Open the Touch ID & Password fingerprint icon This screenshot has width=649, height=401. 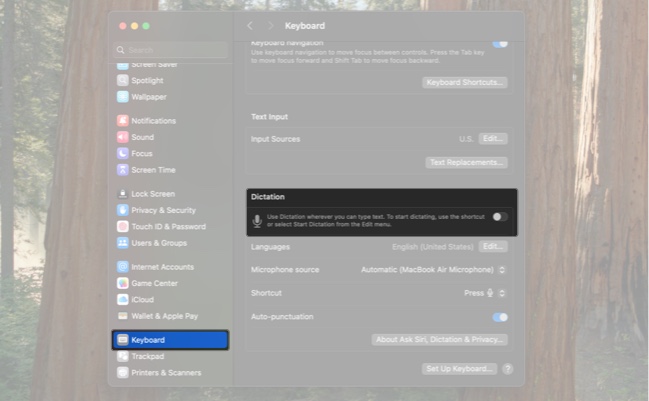[x=123, y=226]
